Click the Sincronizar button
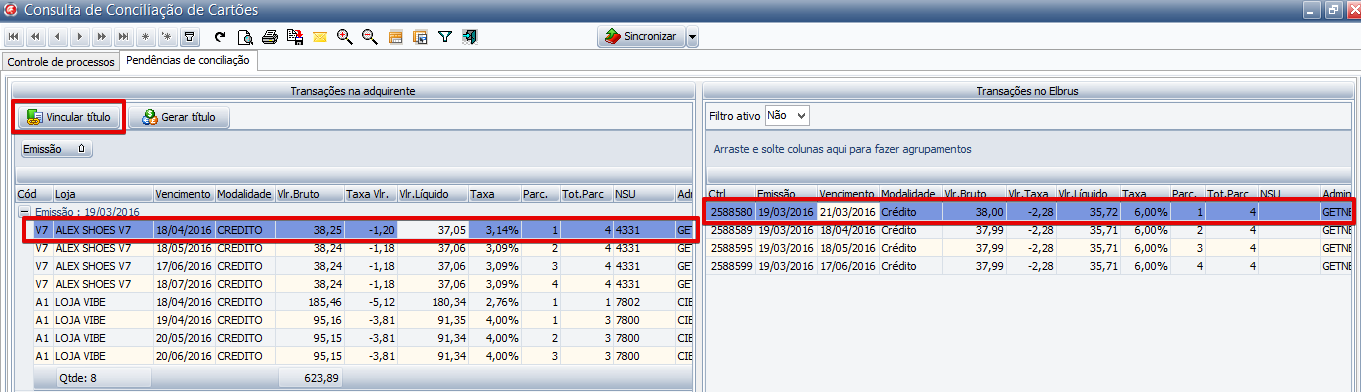 [640, 37]
